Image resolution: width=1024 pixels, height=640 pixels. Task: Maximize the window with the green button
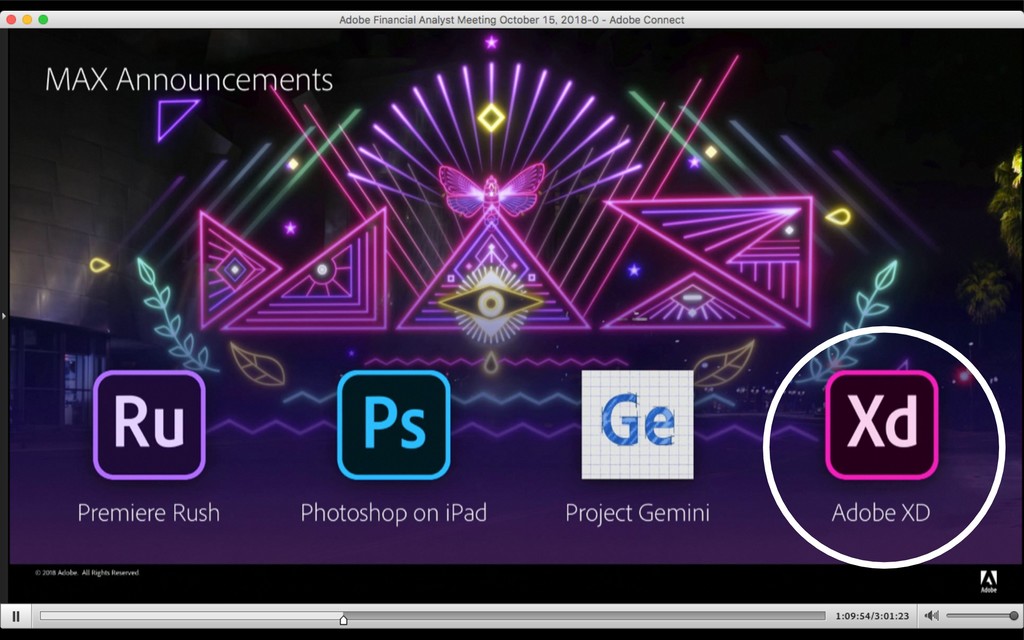[x=43, y=20]
